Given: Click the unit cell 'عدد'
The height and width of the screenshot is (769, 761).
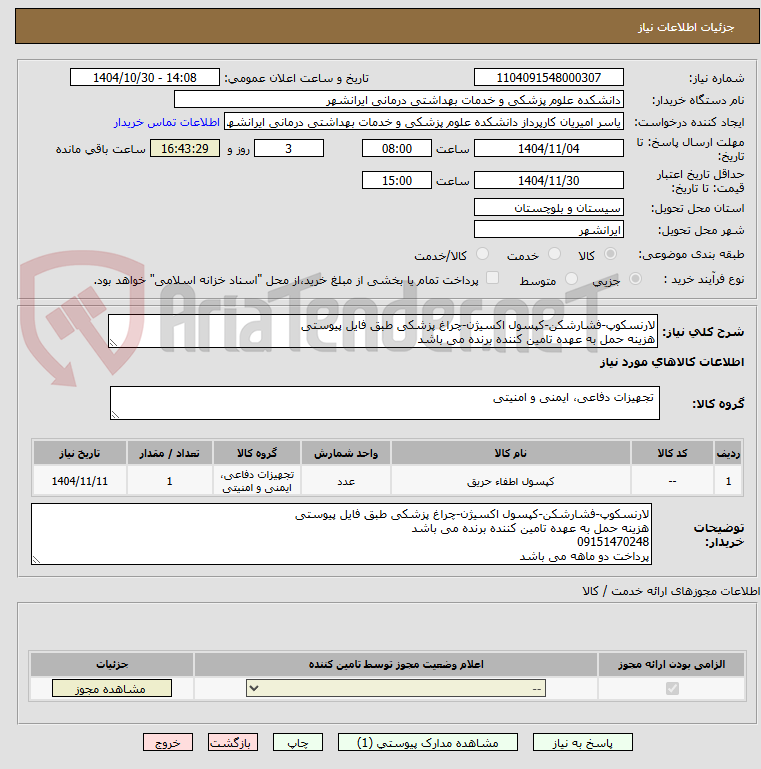Looking at the screenshot, I should pos(346,481).
